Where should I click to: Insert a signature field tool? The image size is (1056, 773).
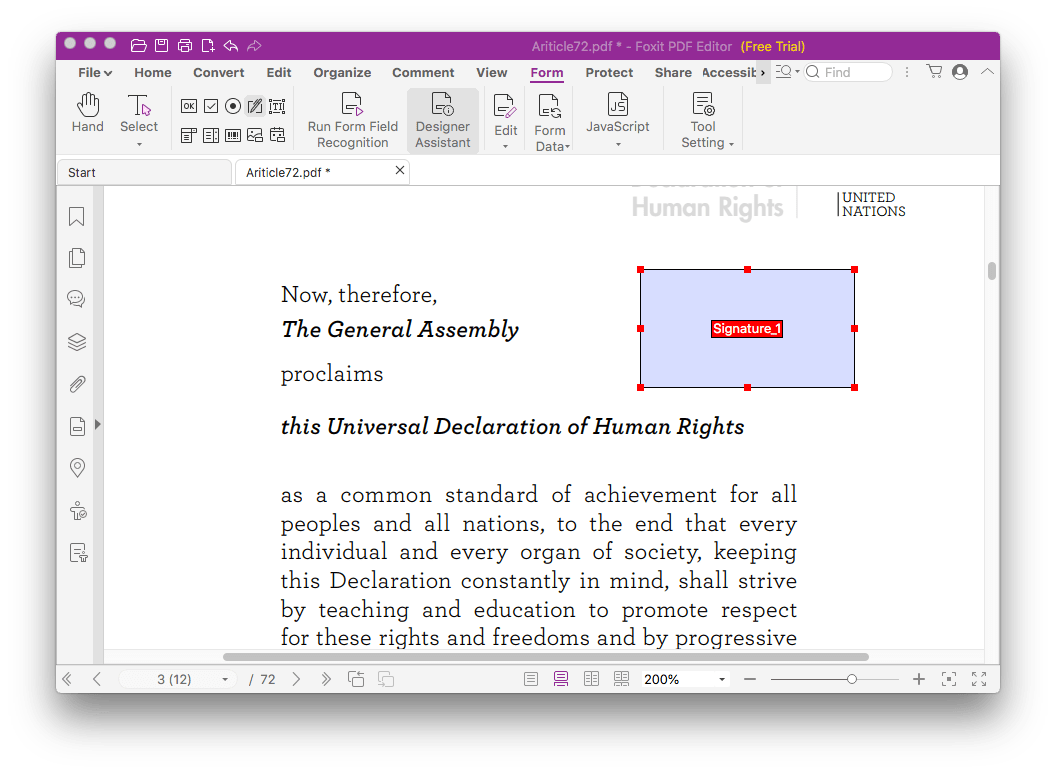pos(254,106)
